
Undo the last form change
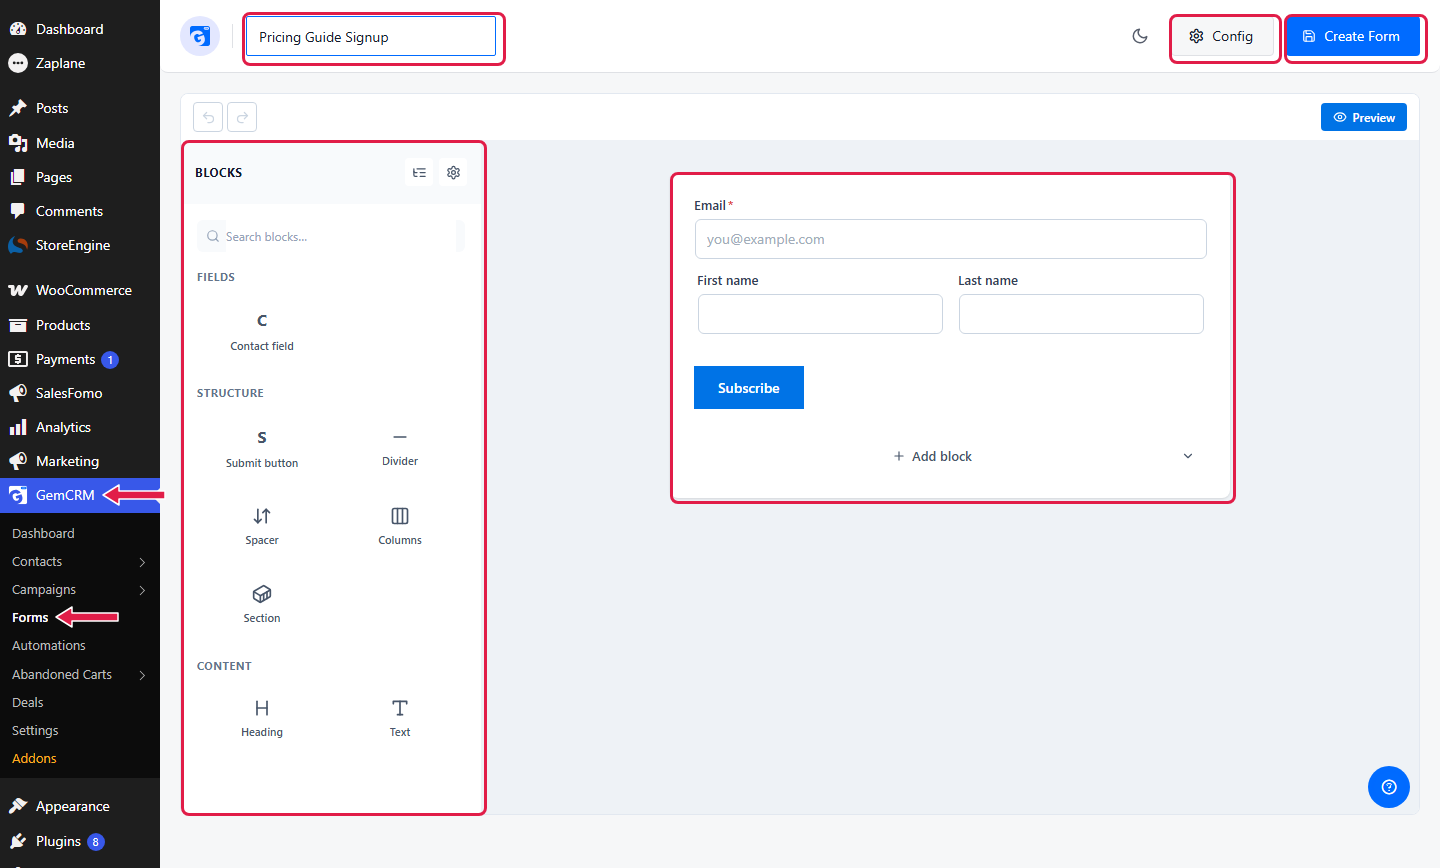pos(208,117)
